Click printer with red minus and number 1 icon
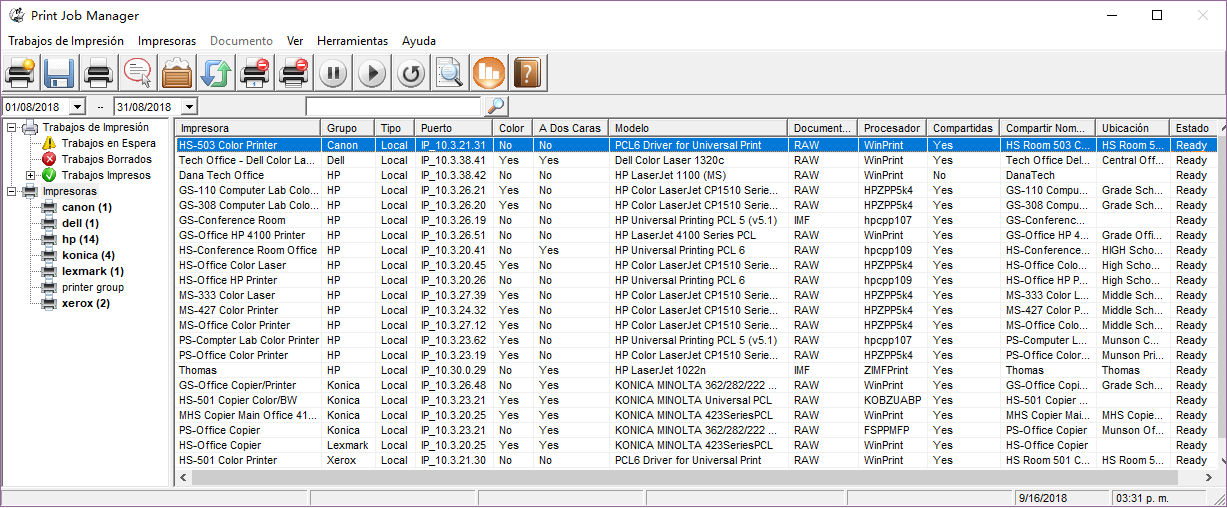The height and width of the screenshot is (508, 1227). (x=255, y=73)
